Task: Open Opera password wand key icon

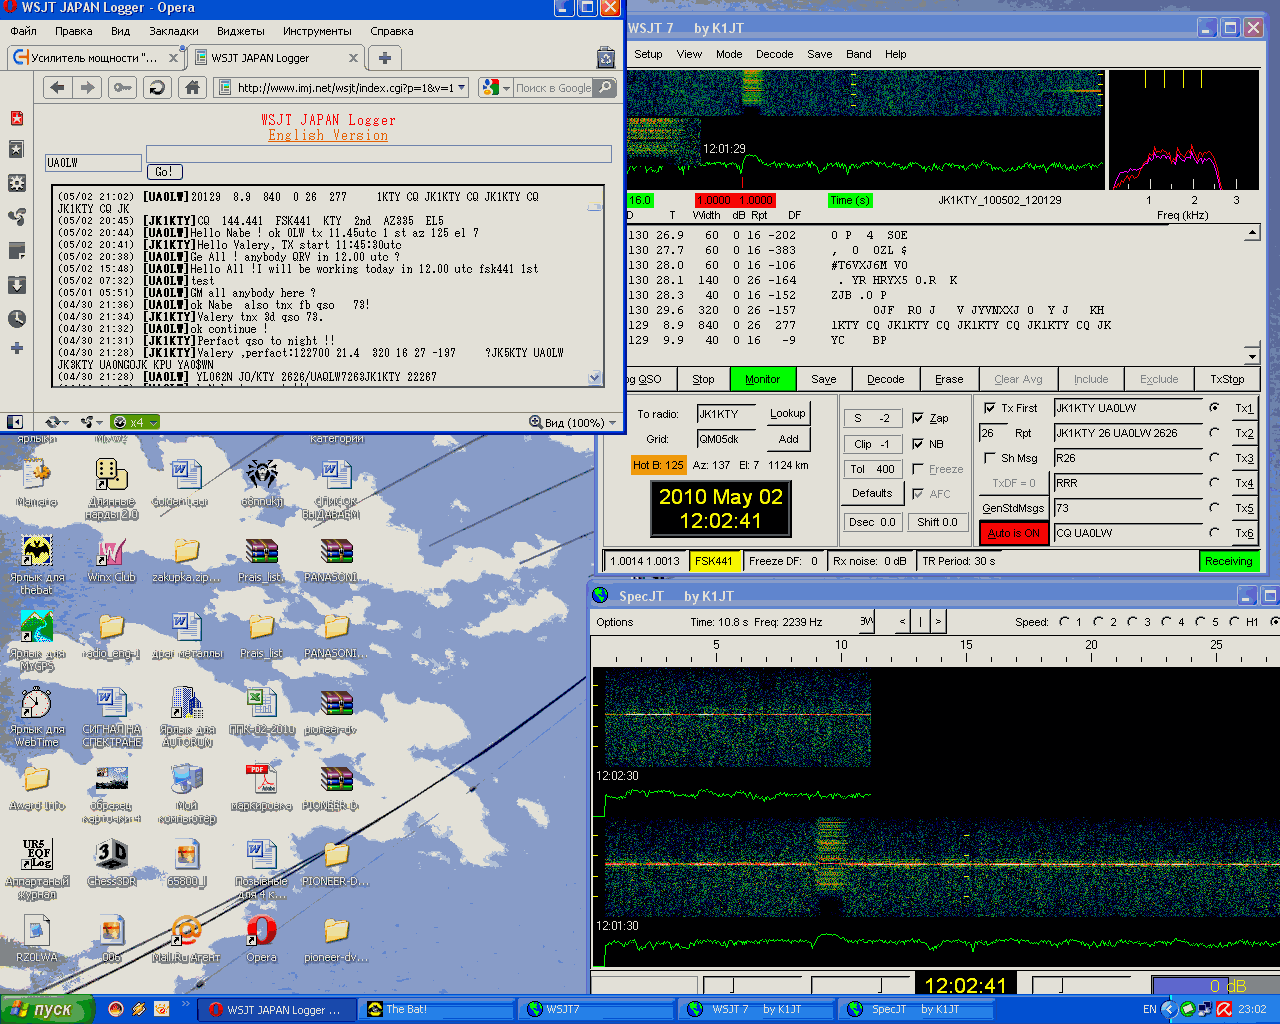Action: (x=122, y=88)
